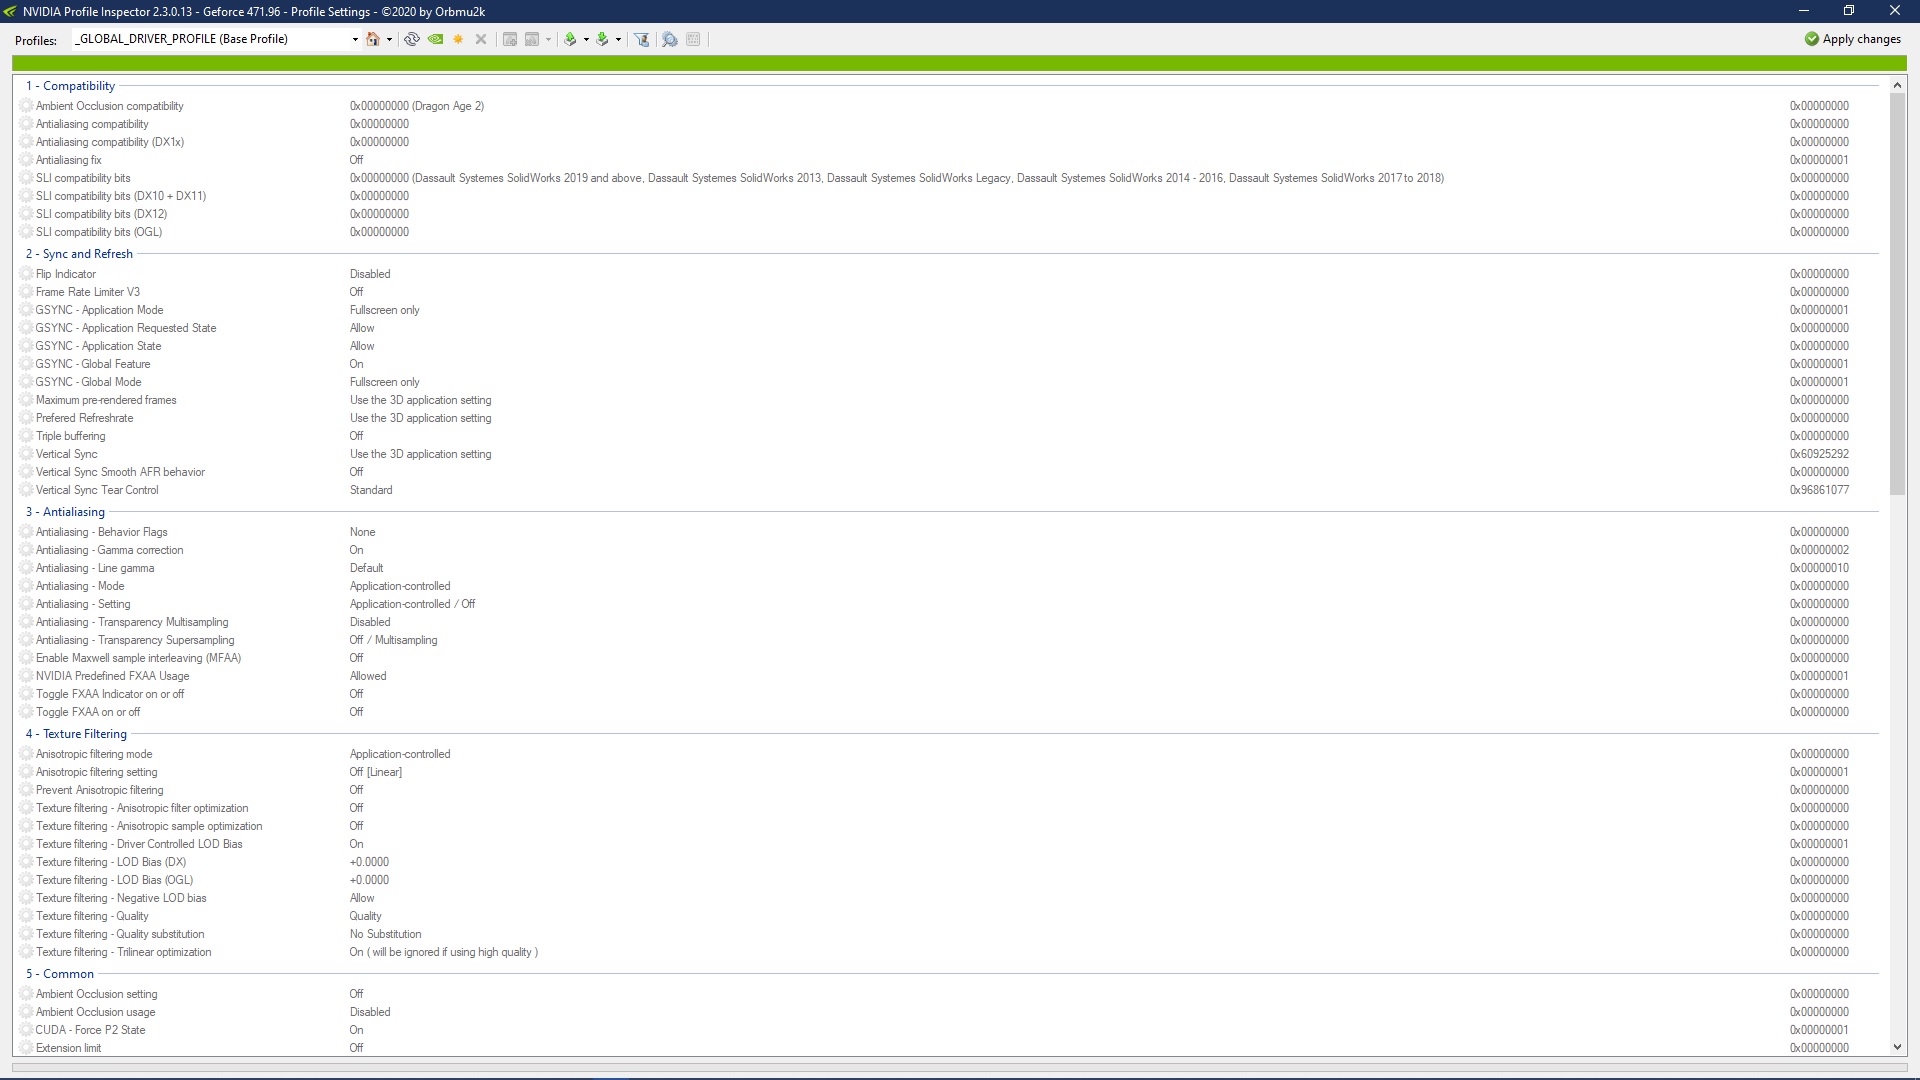
Task: Click the gear icon beside GSYNC - Global Feature
Action: click(27, 364)
